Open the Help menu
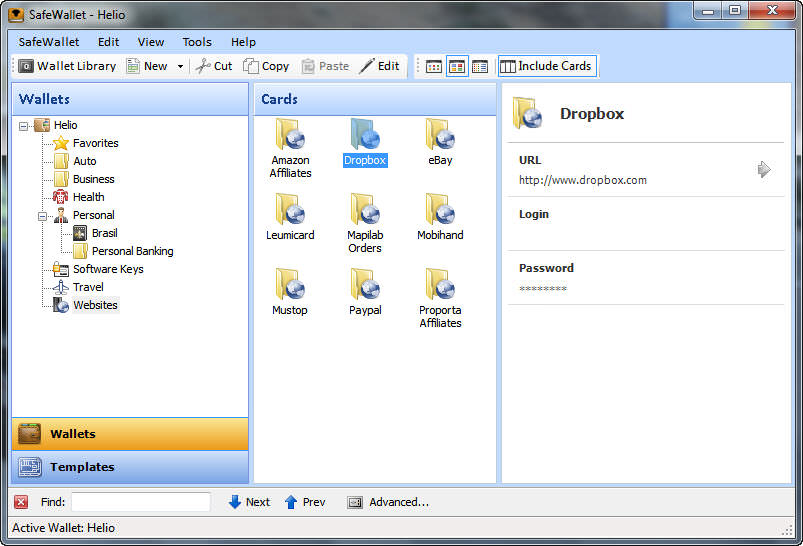The width and height of the screenshot is (803, 546). click(243, 42)
